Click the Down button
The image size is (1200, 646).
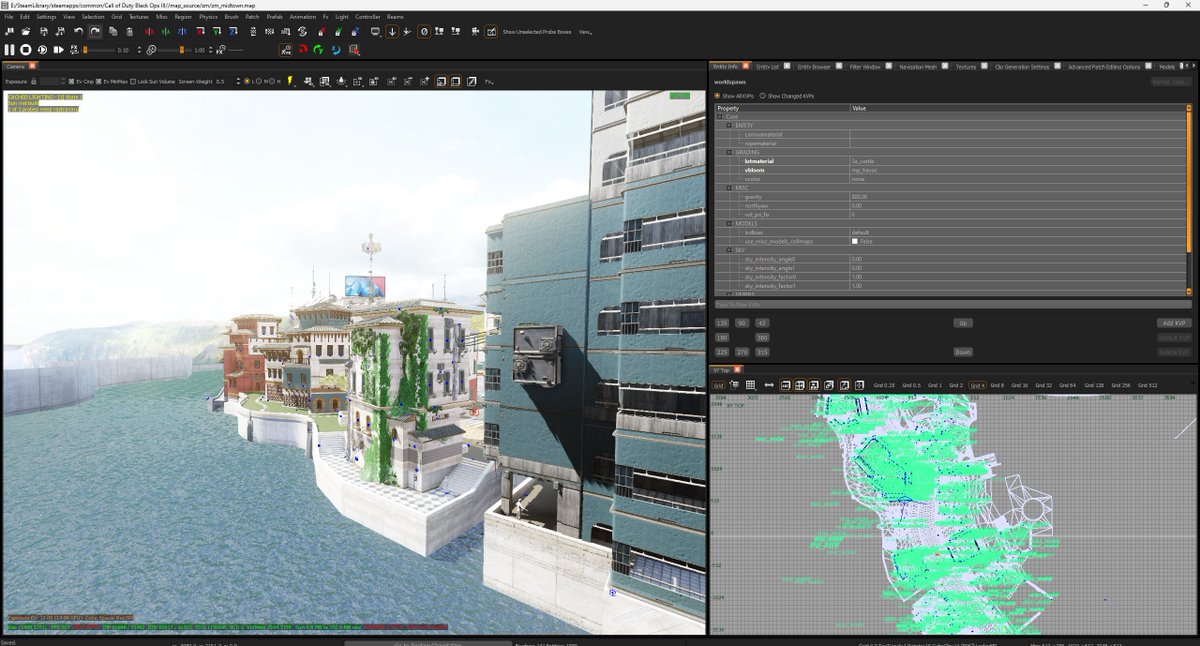pos(963,352)
